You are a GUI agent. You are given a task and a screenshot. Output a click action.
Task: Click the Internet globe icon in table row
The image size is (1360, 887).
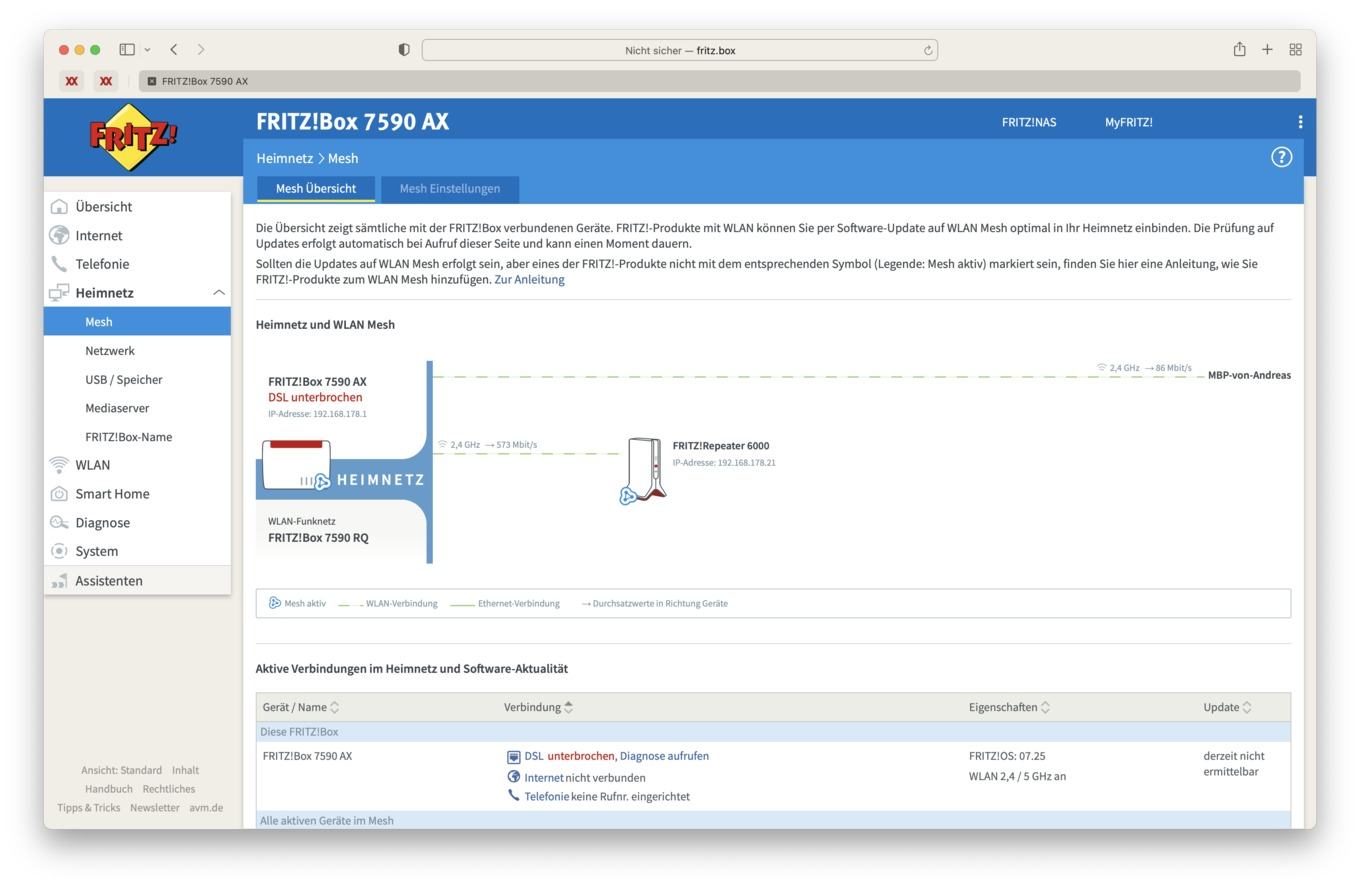click(x=514, y=777)
